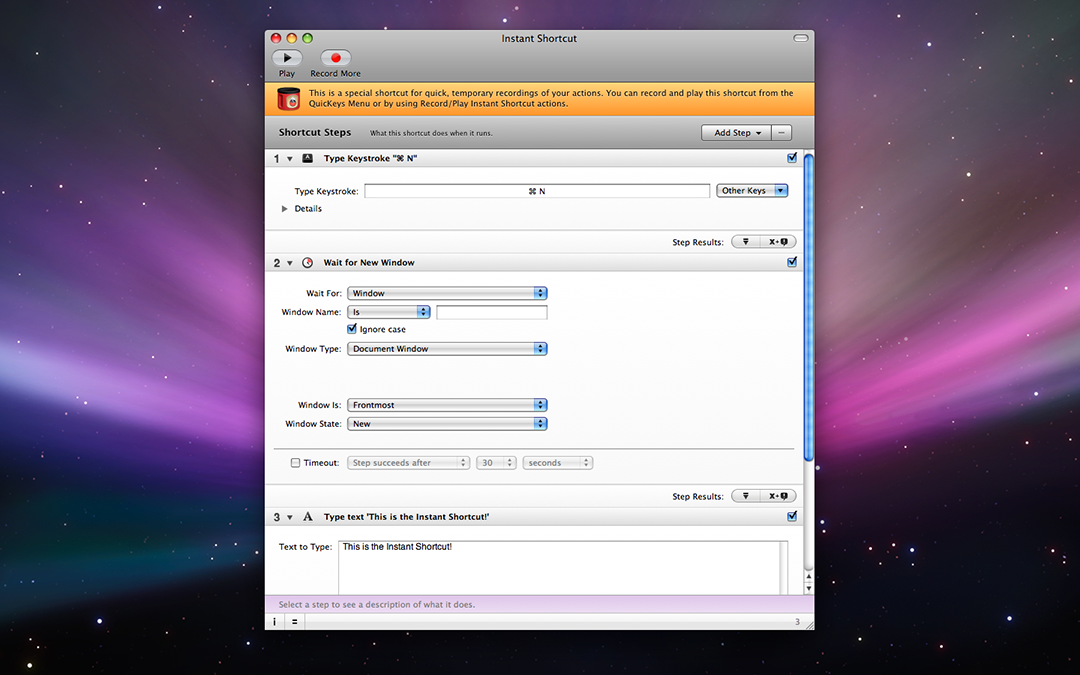Click the red recorder icon in the orange banner
1080x675 pixels.
pyautogui.click(x=289, y=99)
